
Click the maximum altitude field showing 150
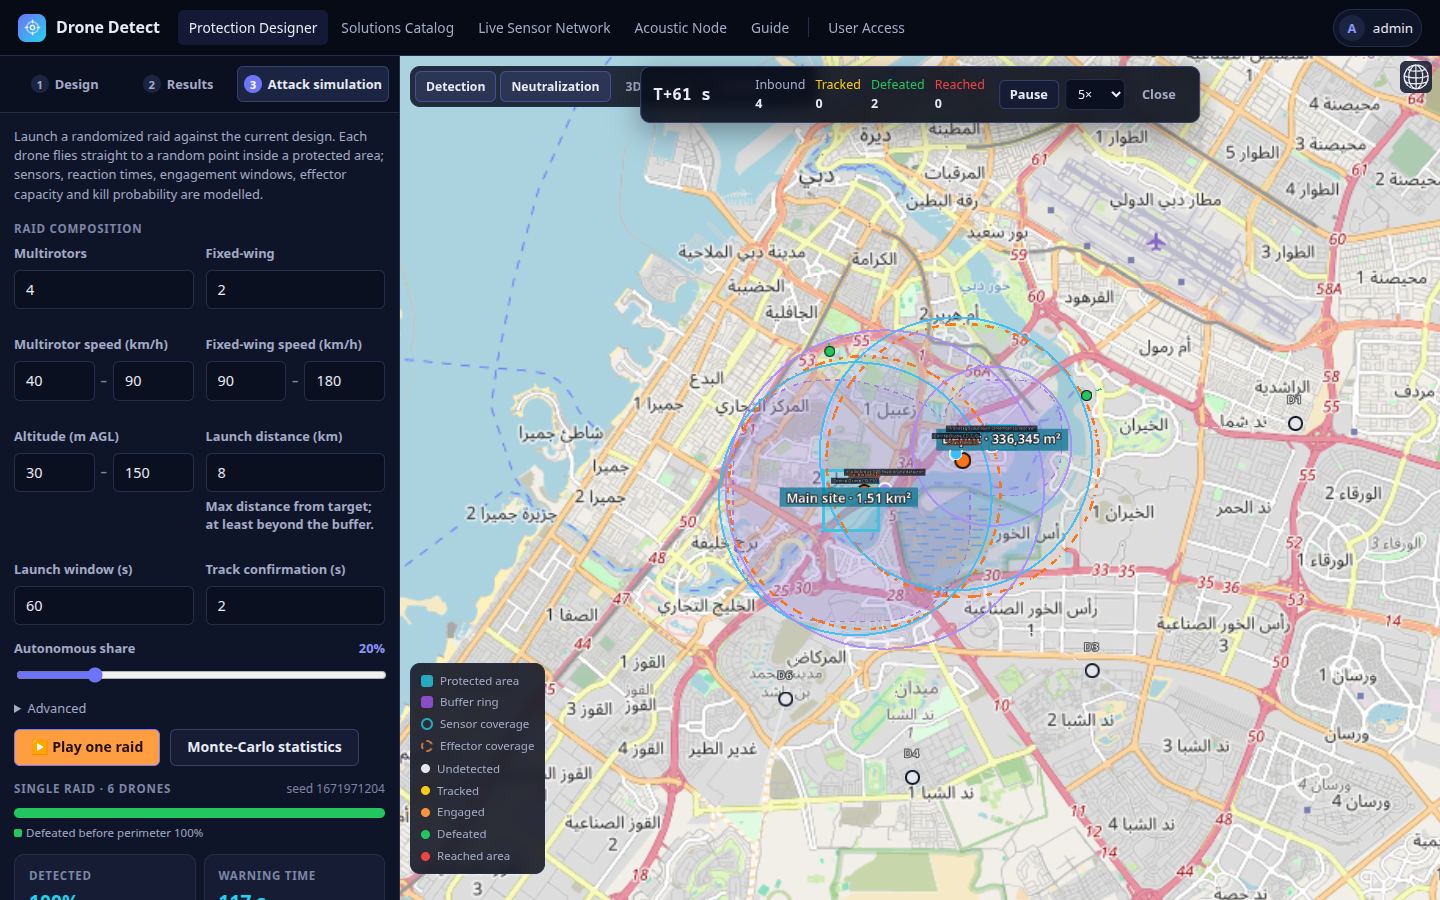point(153,473)
